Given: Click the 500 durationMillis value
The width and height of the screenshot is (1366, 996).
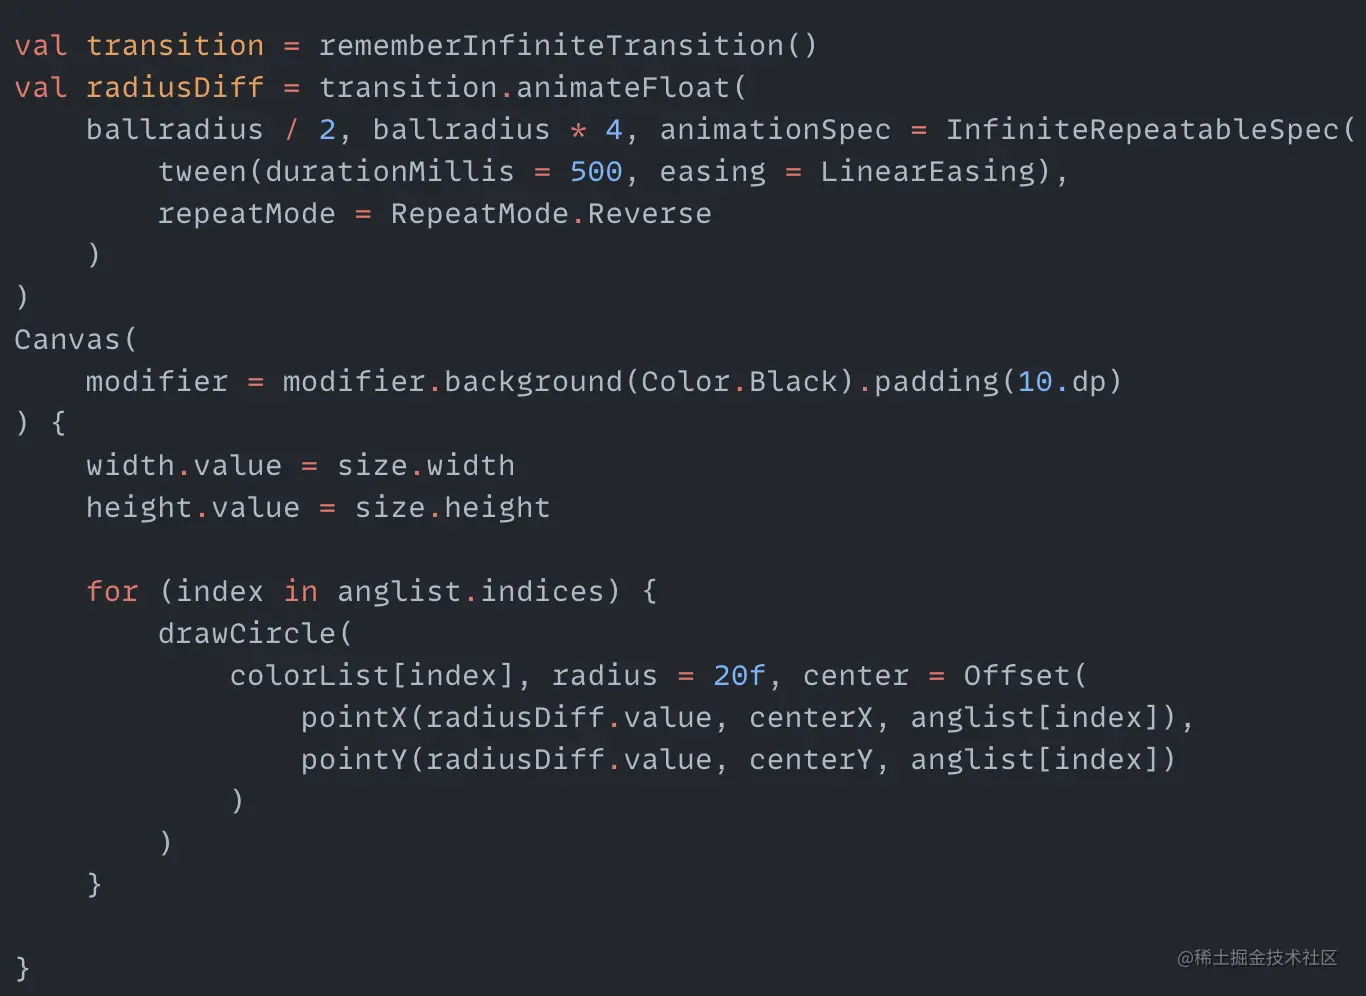Looking at the screenshot, I should [596, 172].
